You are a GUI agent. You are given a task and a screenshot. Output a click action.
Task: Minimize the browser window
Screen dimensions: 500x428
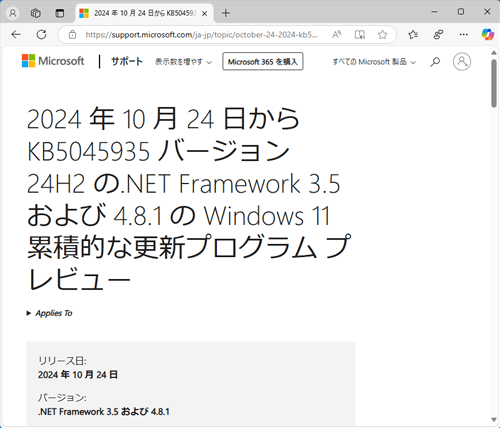434,12
